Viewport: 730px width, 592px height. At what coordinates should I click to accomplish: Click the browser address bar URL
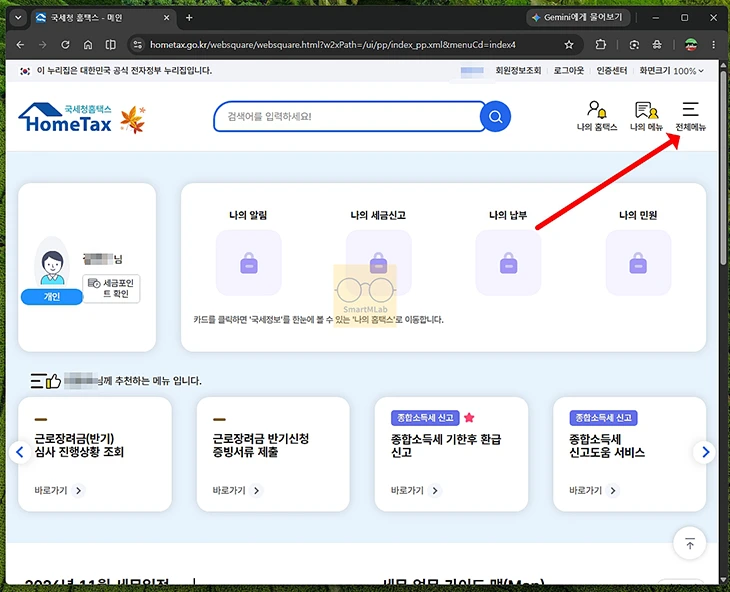pyautogui.click(x=332, y=45)
